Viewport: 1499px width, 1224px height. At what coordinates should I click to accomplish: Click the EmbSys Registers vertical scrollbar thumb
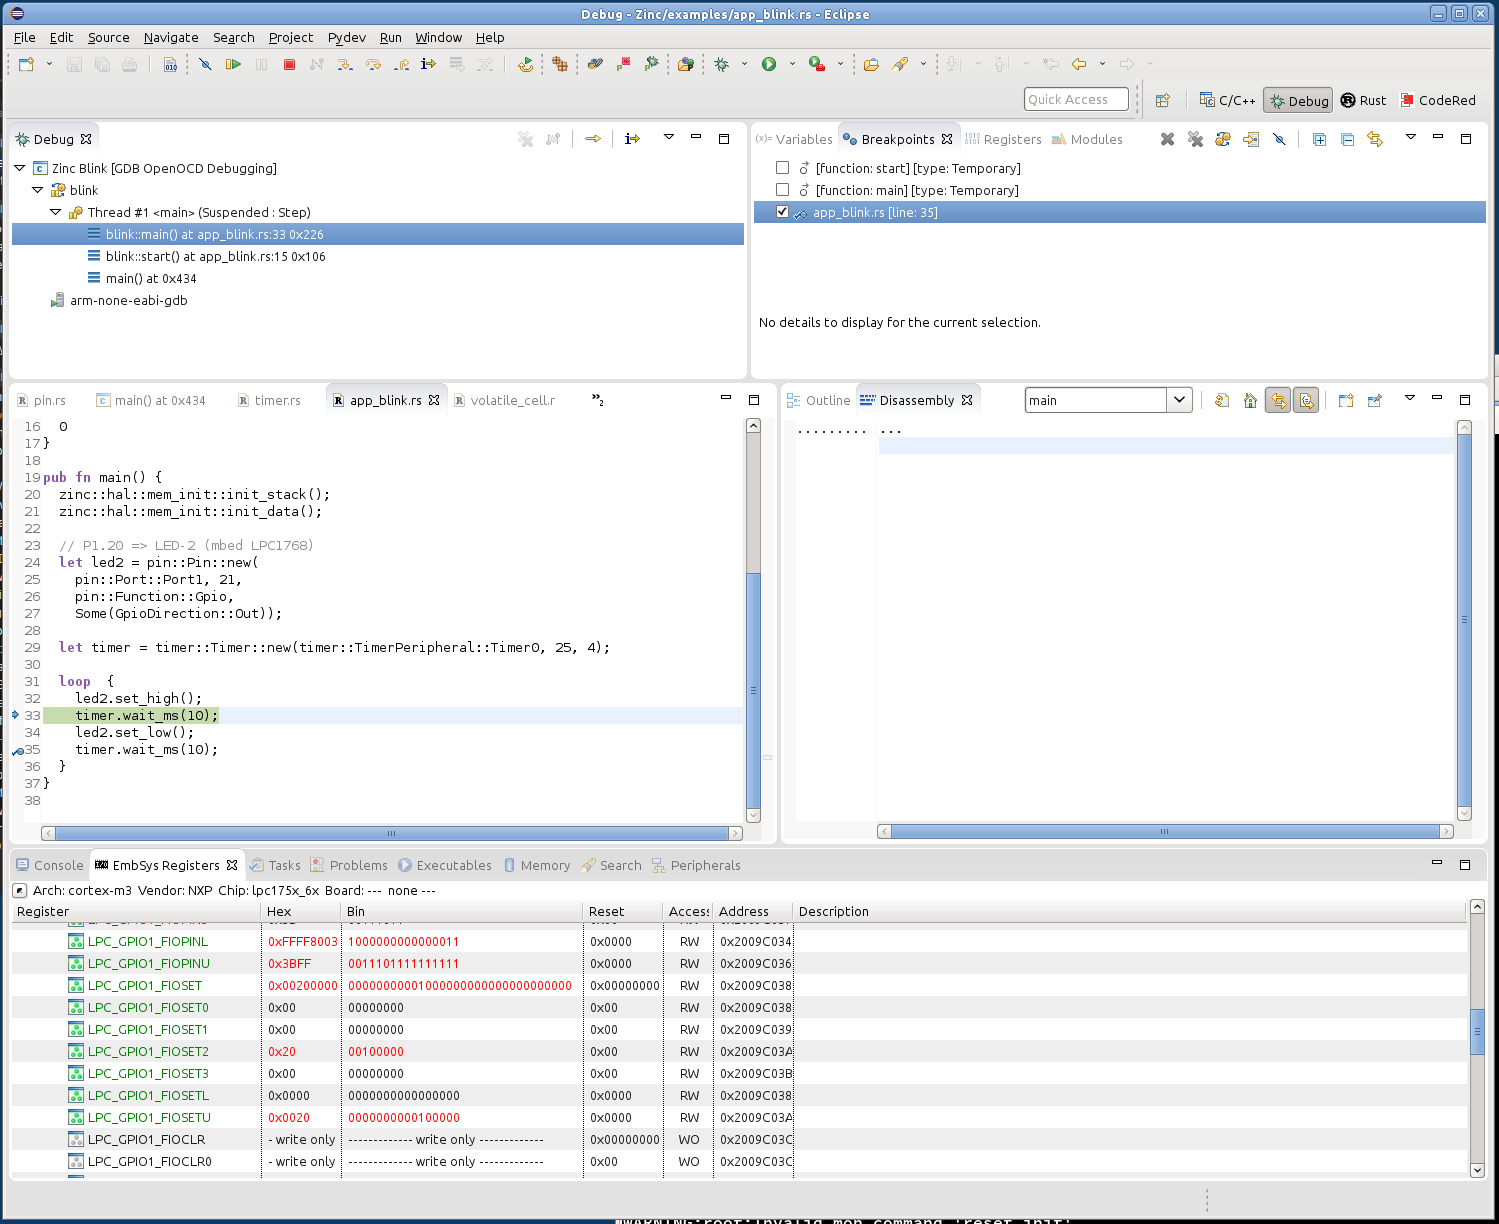coord(1477,1032)
